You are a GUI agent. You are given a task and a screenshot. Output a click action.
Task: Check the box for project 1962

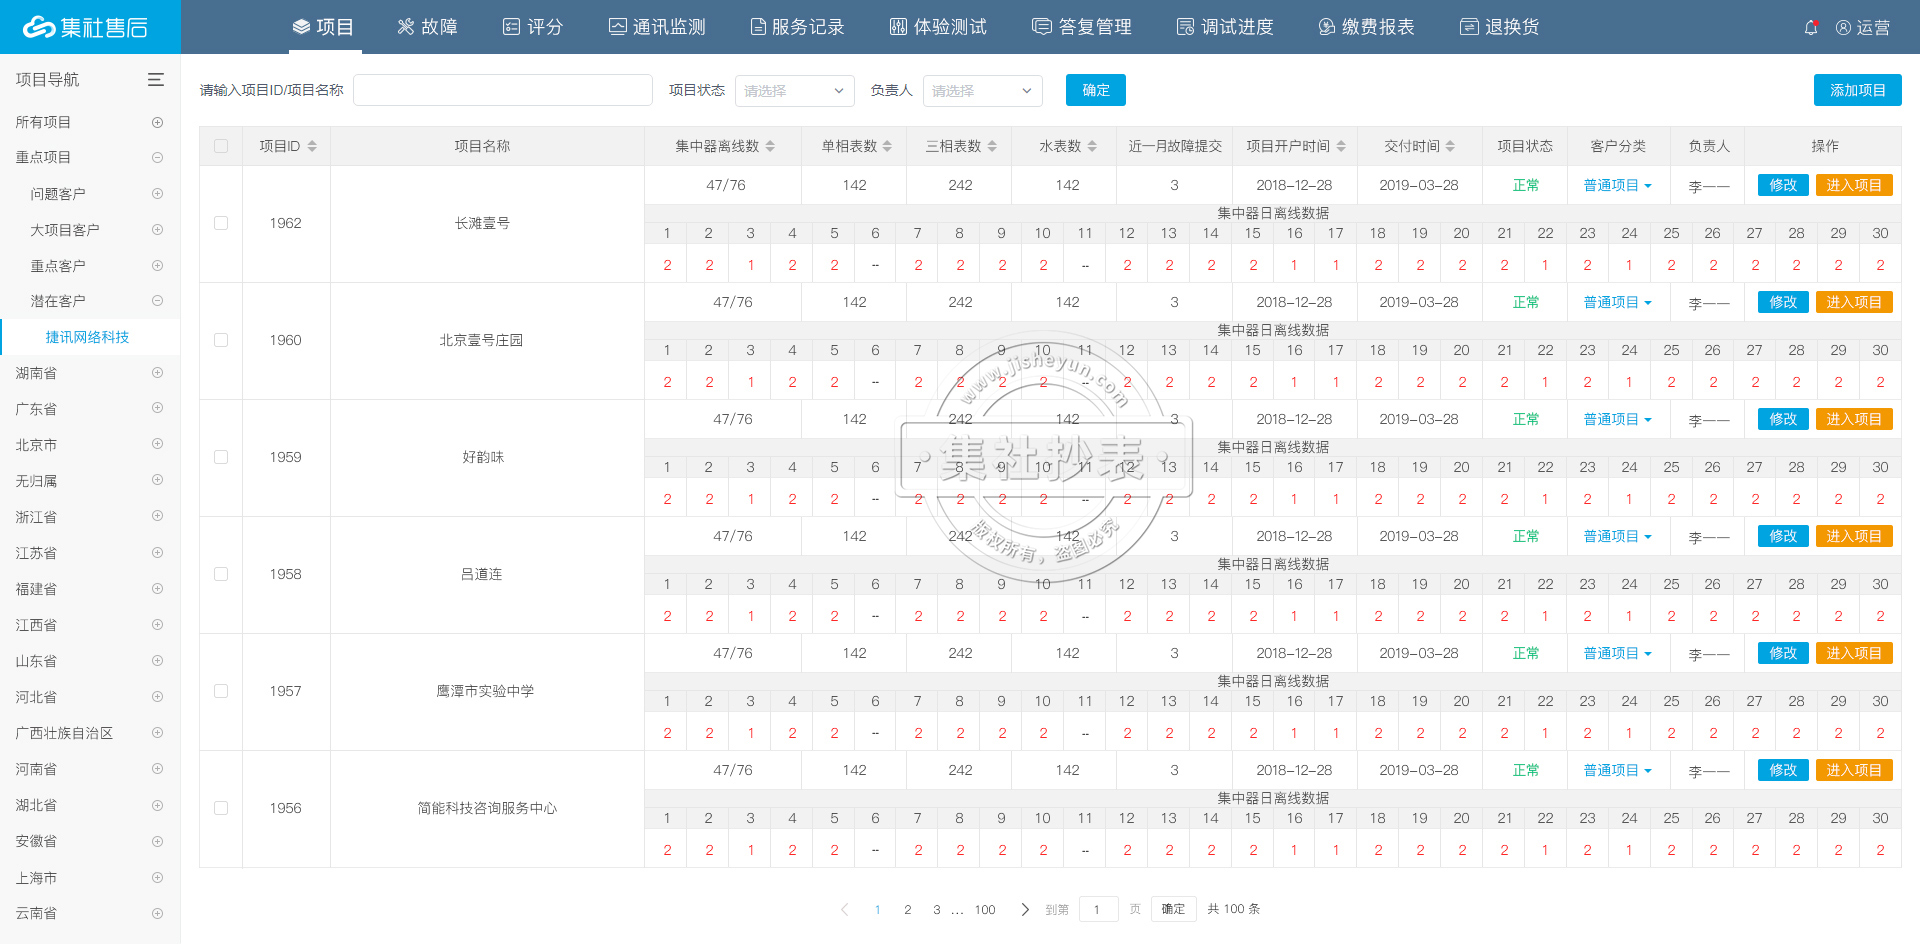coord(221,223)
